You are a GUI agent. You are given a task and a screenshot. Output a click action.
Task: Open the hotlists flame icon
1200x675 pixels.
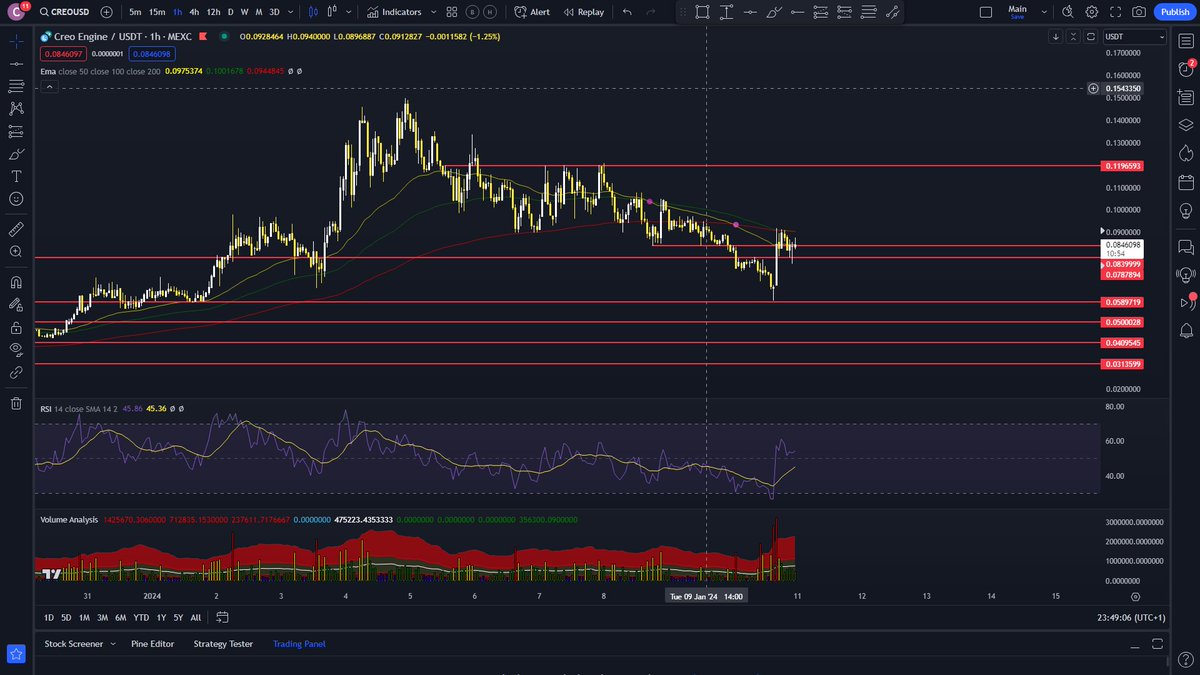click(x=1186, y=153)
